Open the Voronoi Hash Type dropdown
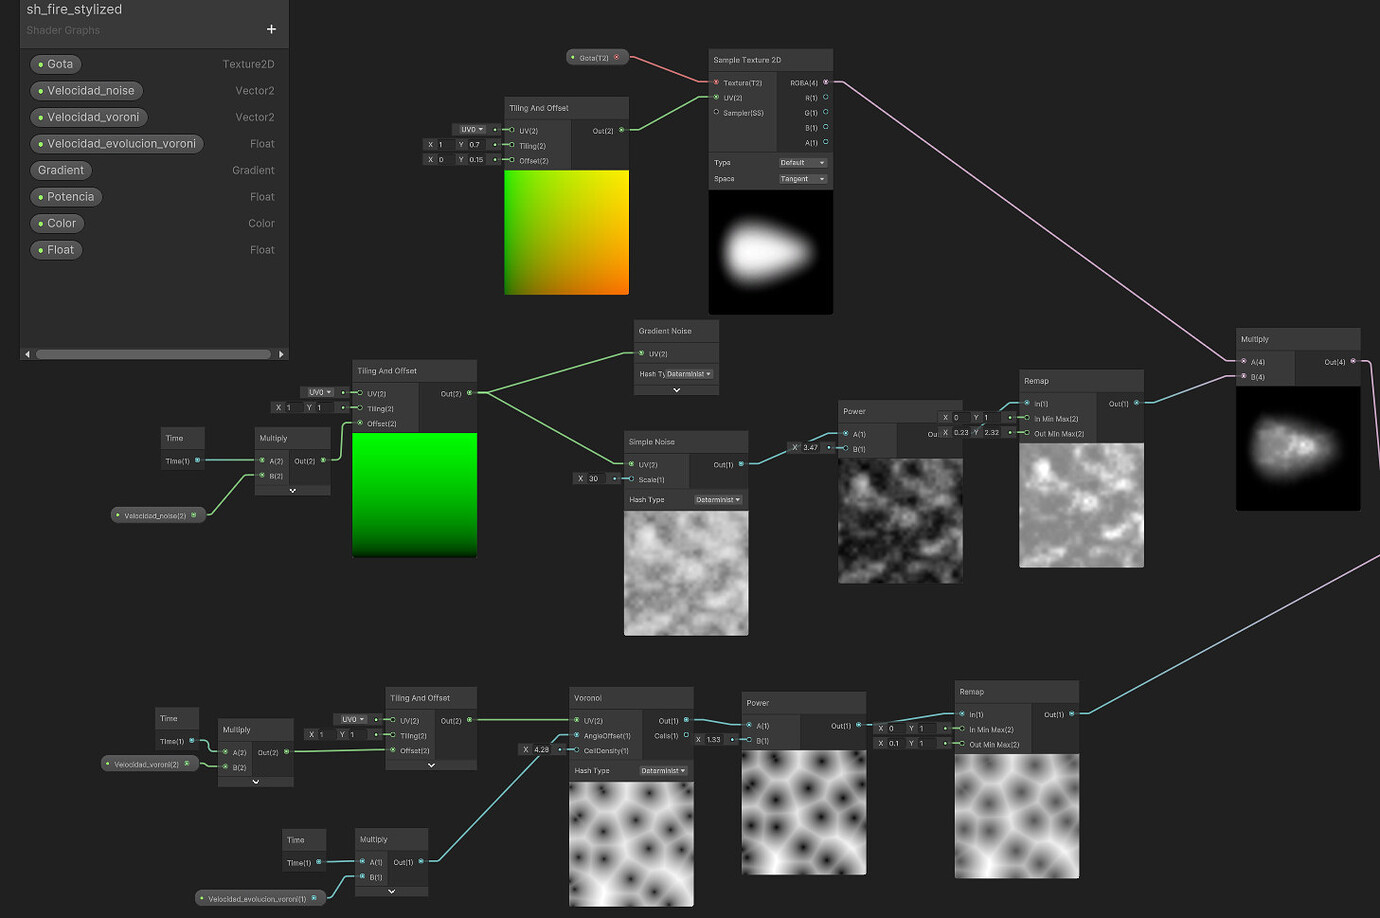The width and height of the screenshot is (1380, 918). click(x=663, y=771)
